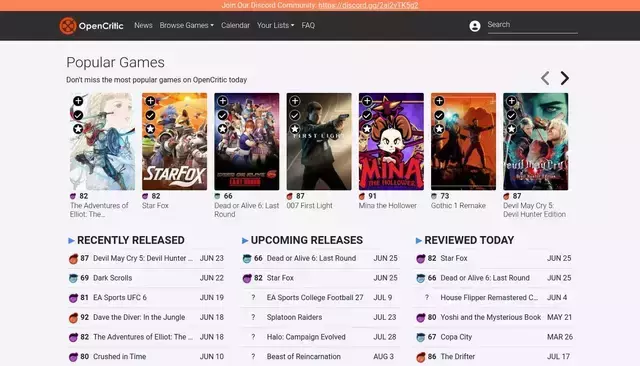Image resolution: width=640 pixels, height=366 pixels.
Task: Open the user account profile icon
Action: pos(475,26)
